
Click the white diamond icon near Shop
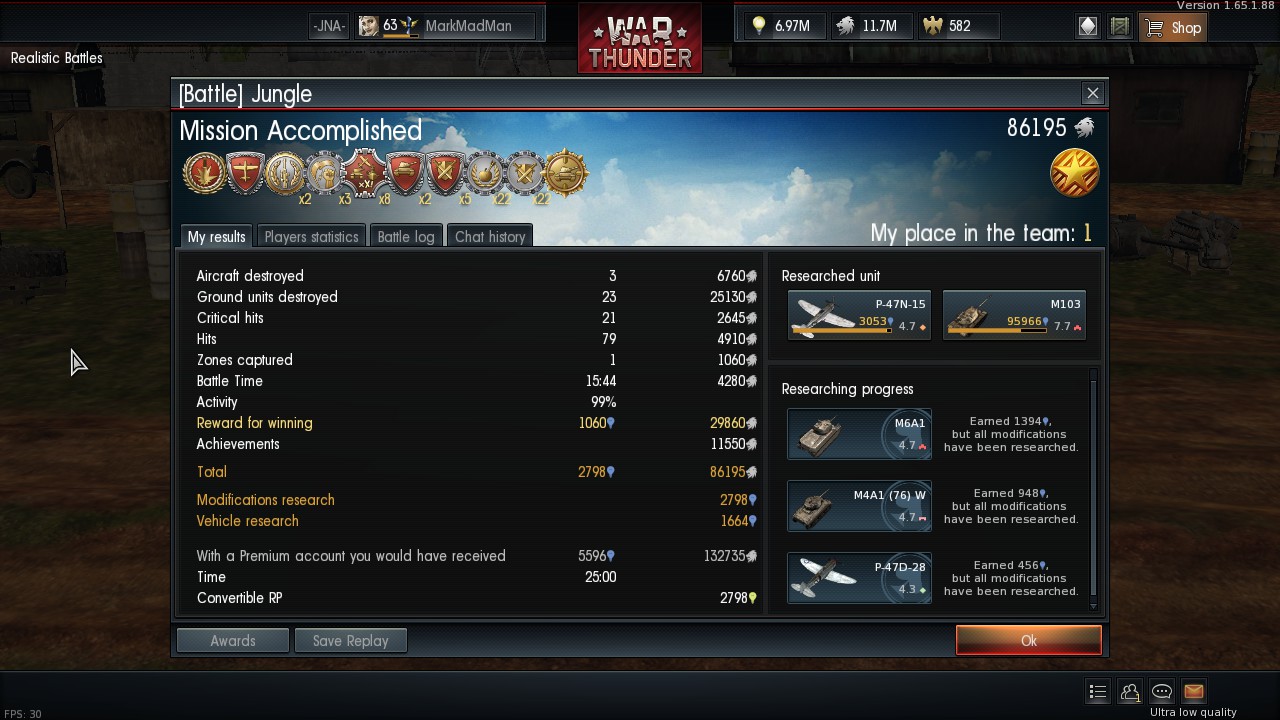(x=1088, y=27)
